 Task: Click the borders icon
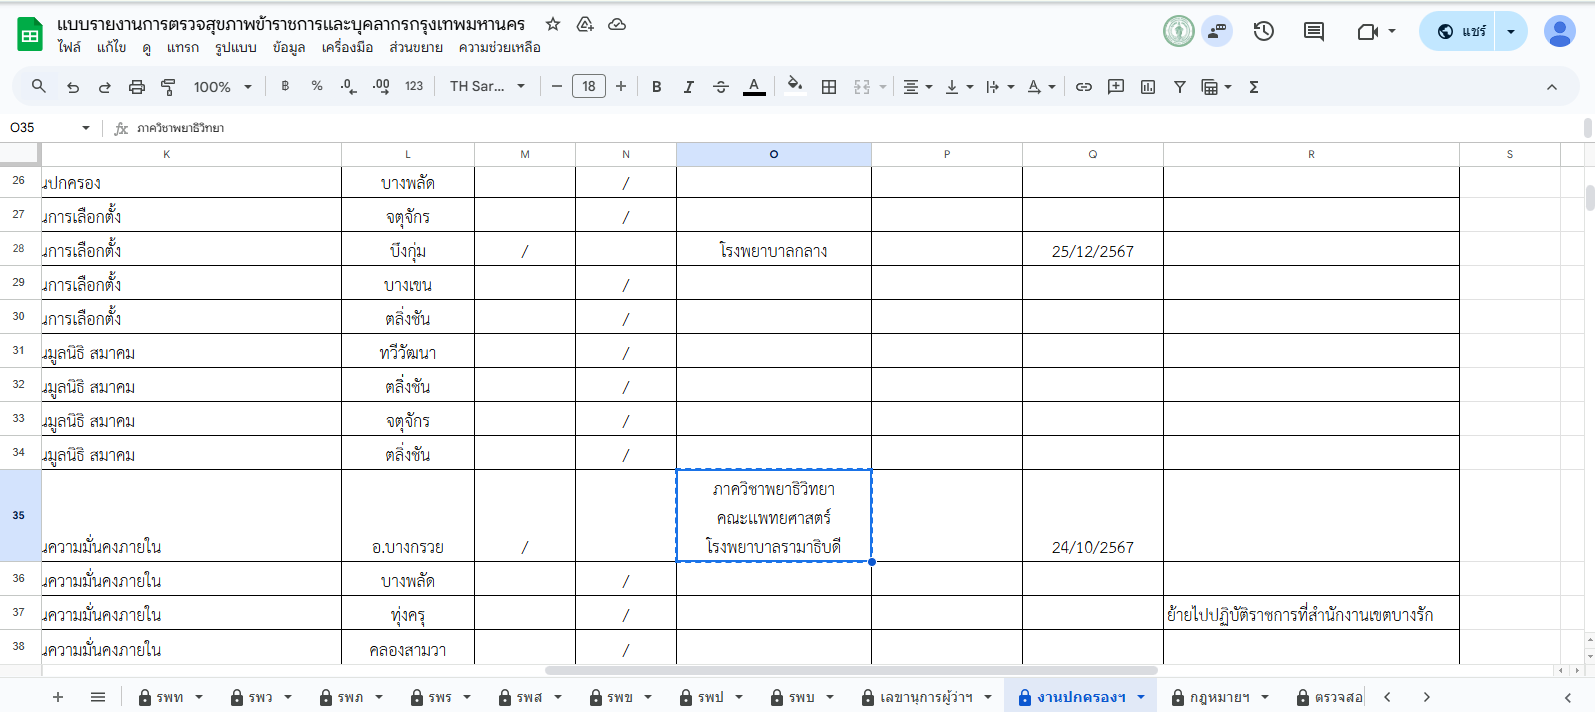click(829, 87)
